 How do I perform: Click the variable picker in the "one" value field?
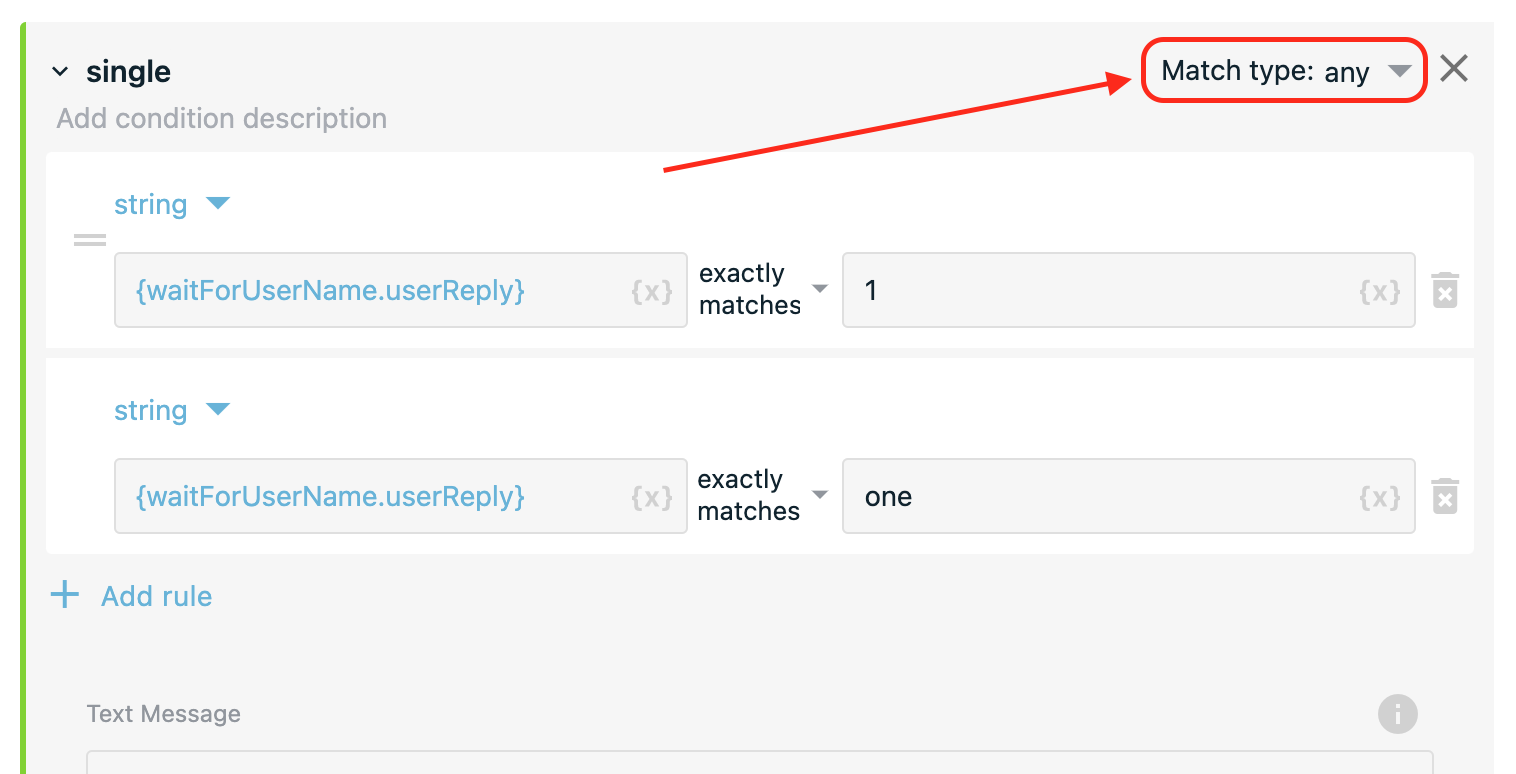pyautogui.click(x=1379, y=497)
